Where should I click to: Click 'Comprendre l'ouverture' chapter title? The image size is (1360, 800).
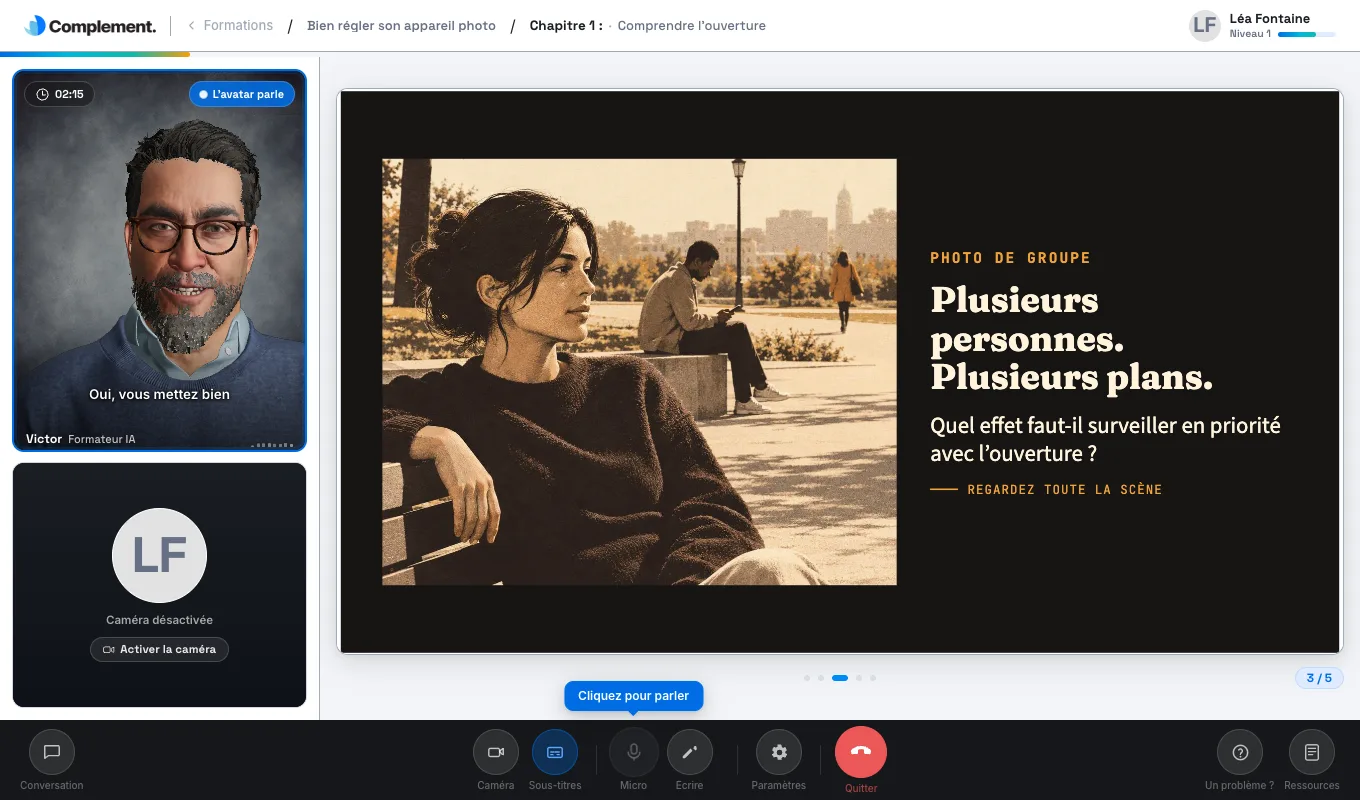tap(692, 26)
